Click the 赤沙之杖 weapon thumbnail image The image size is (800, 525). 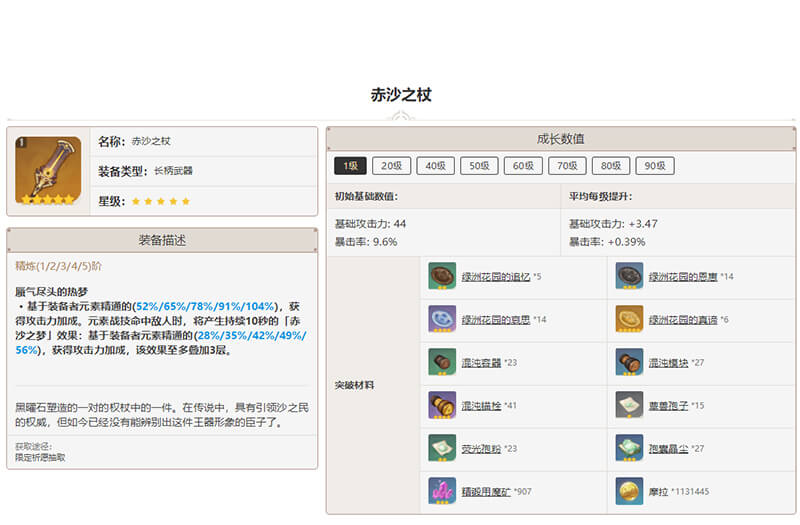point(48,170)
